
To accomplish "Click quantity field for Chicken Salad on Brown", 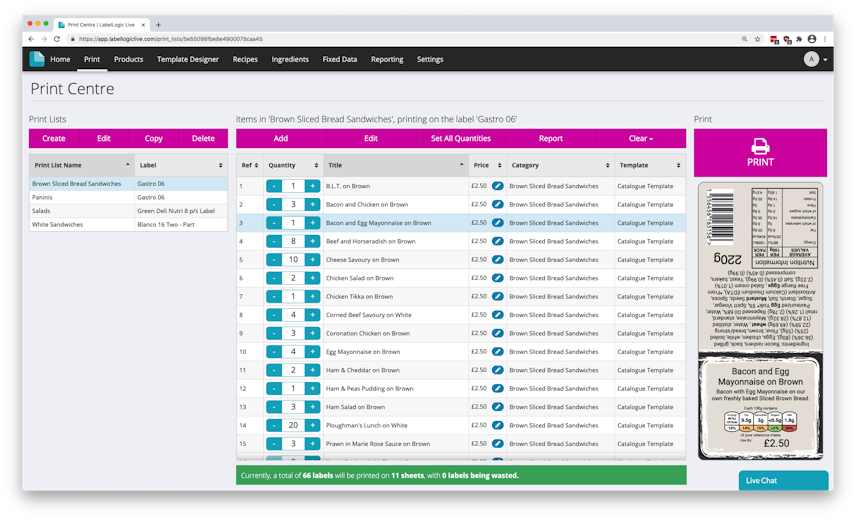I will point(293,278).
